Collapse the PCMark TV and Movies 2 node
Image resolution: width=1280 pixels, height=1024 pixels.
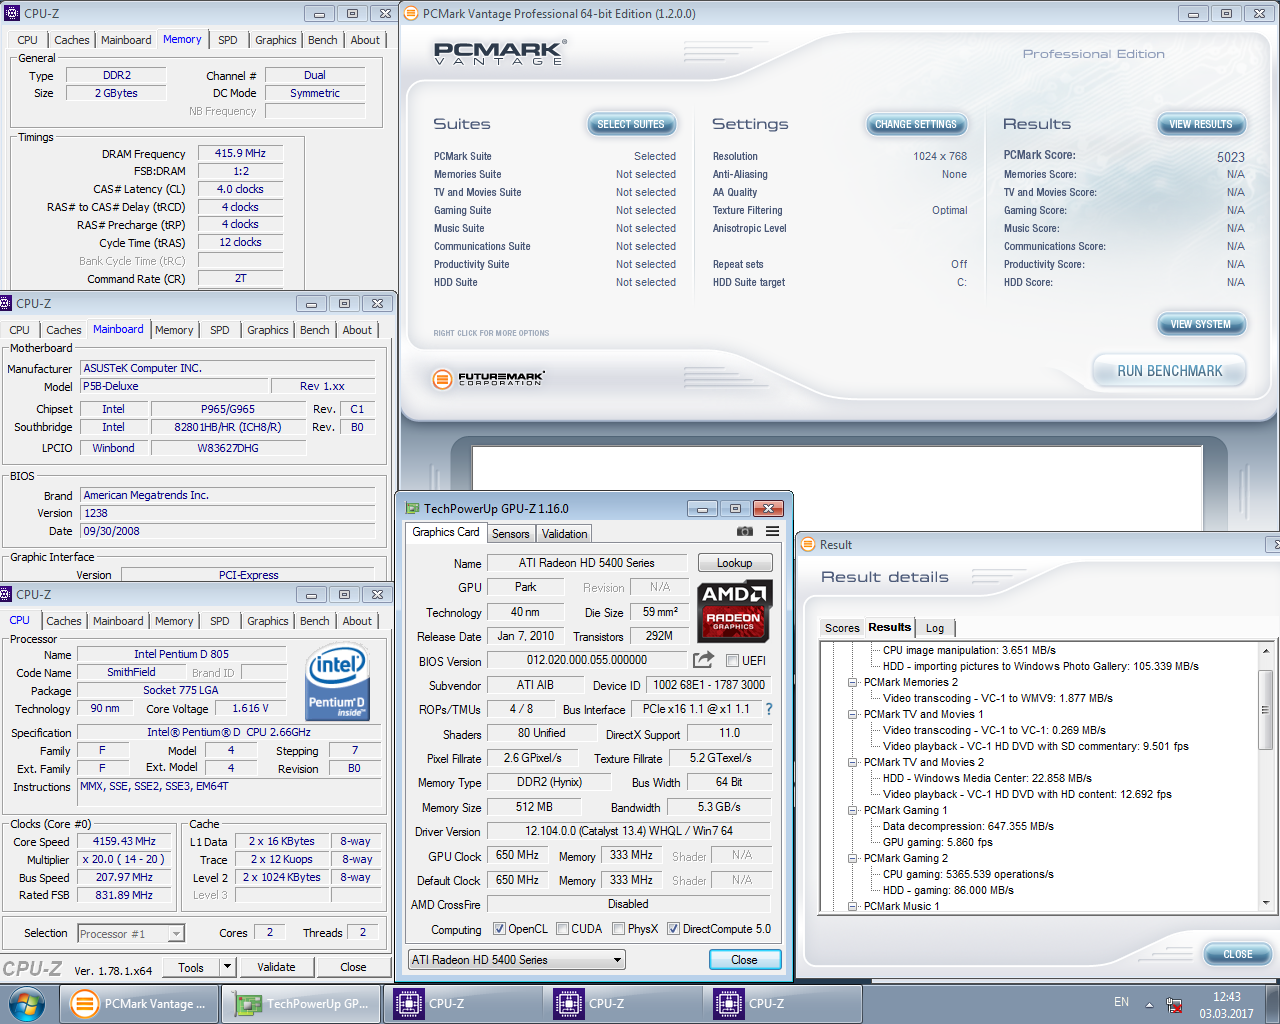tap(853, 762)
